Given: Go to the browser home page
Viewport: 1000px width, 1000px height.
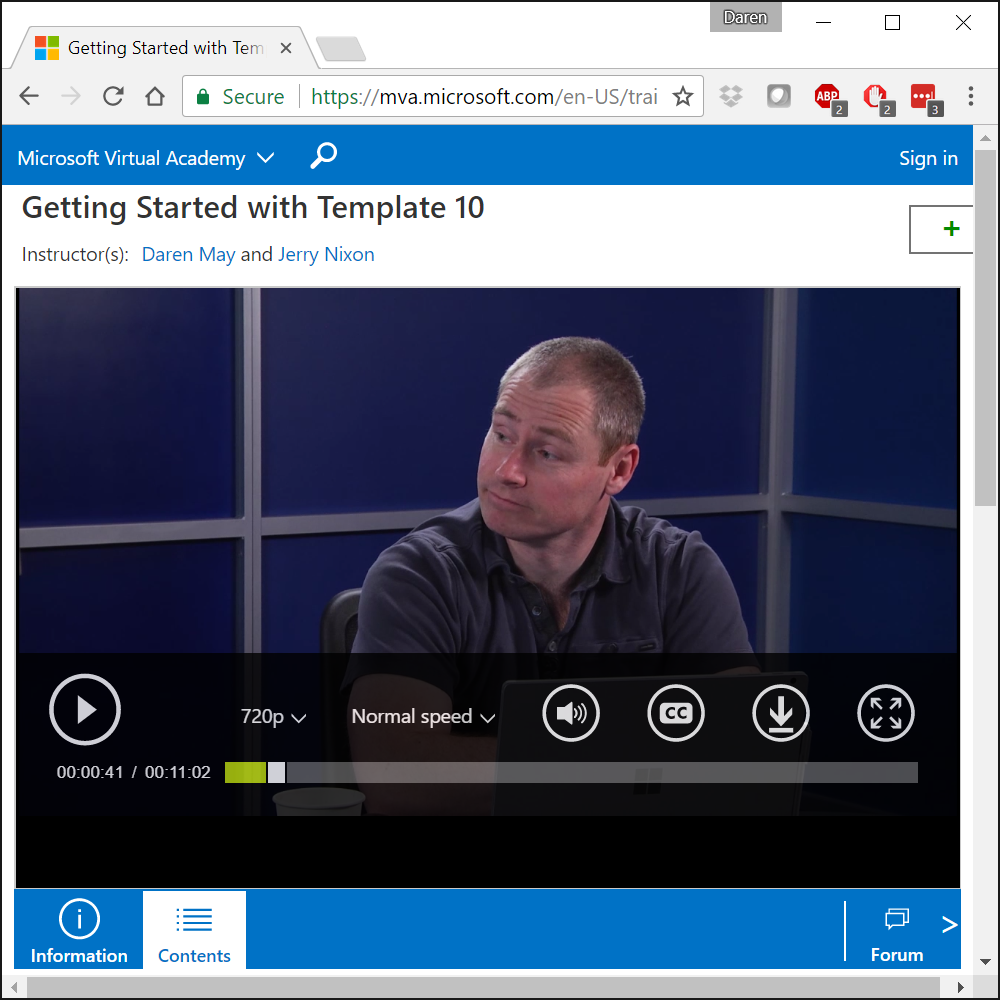Looking at the screenshot, I should pos(155,96).
